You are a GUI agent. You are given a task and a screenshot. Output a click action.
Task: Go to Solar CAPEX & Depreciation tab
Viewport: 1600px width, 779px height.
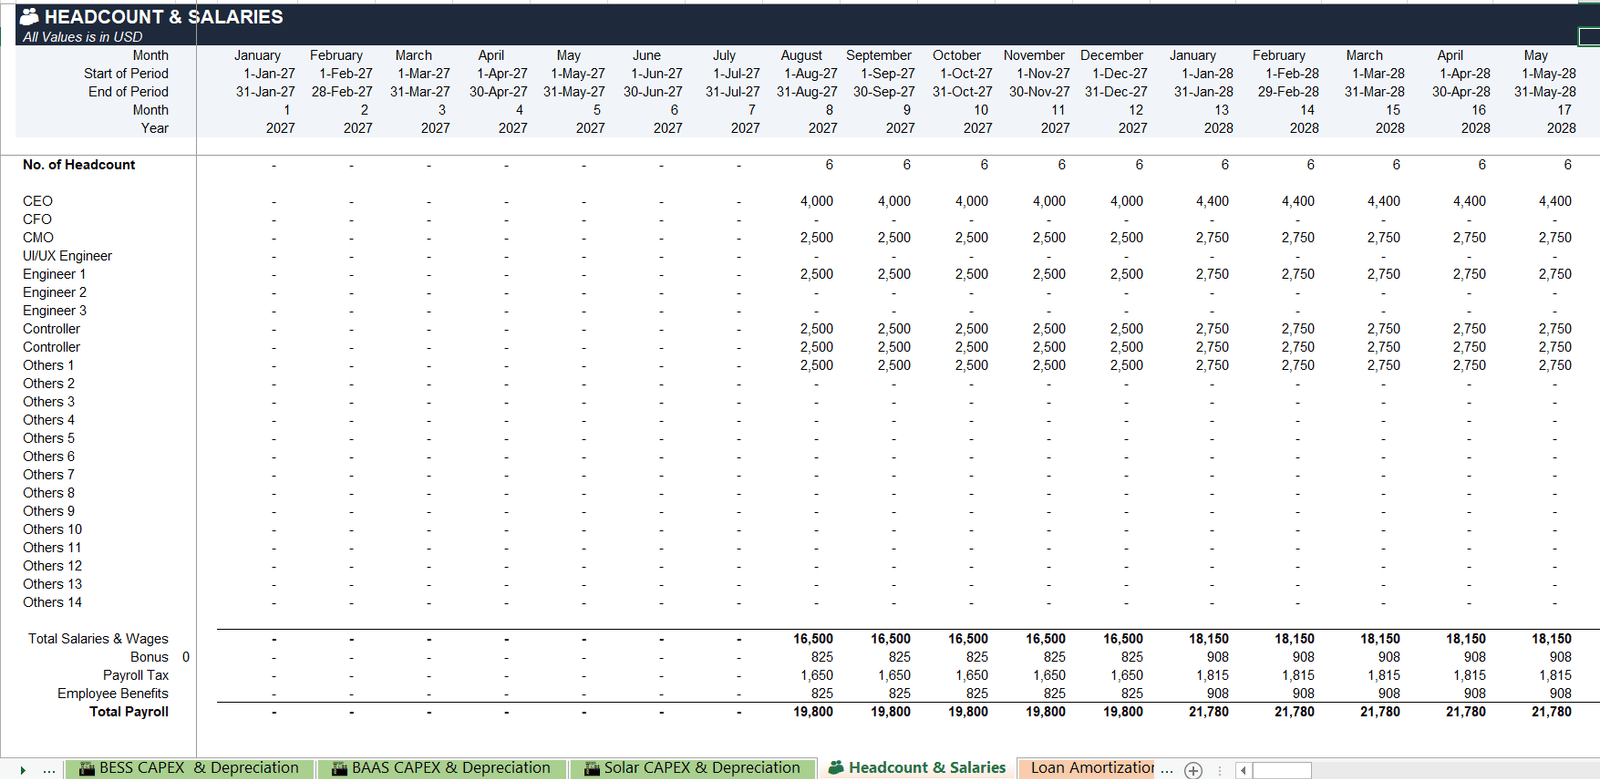pos(692,768)
